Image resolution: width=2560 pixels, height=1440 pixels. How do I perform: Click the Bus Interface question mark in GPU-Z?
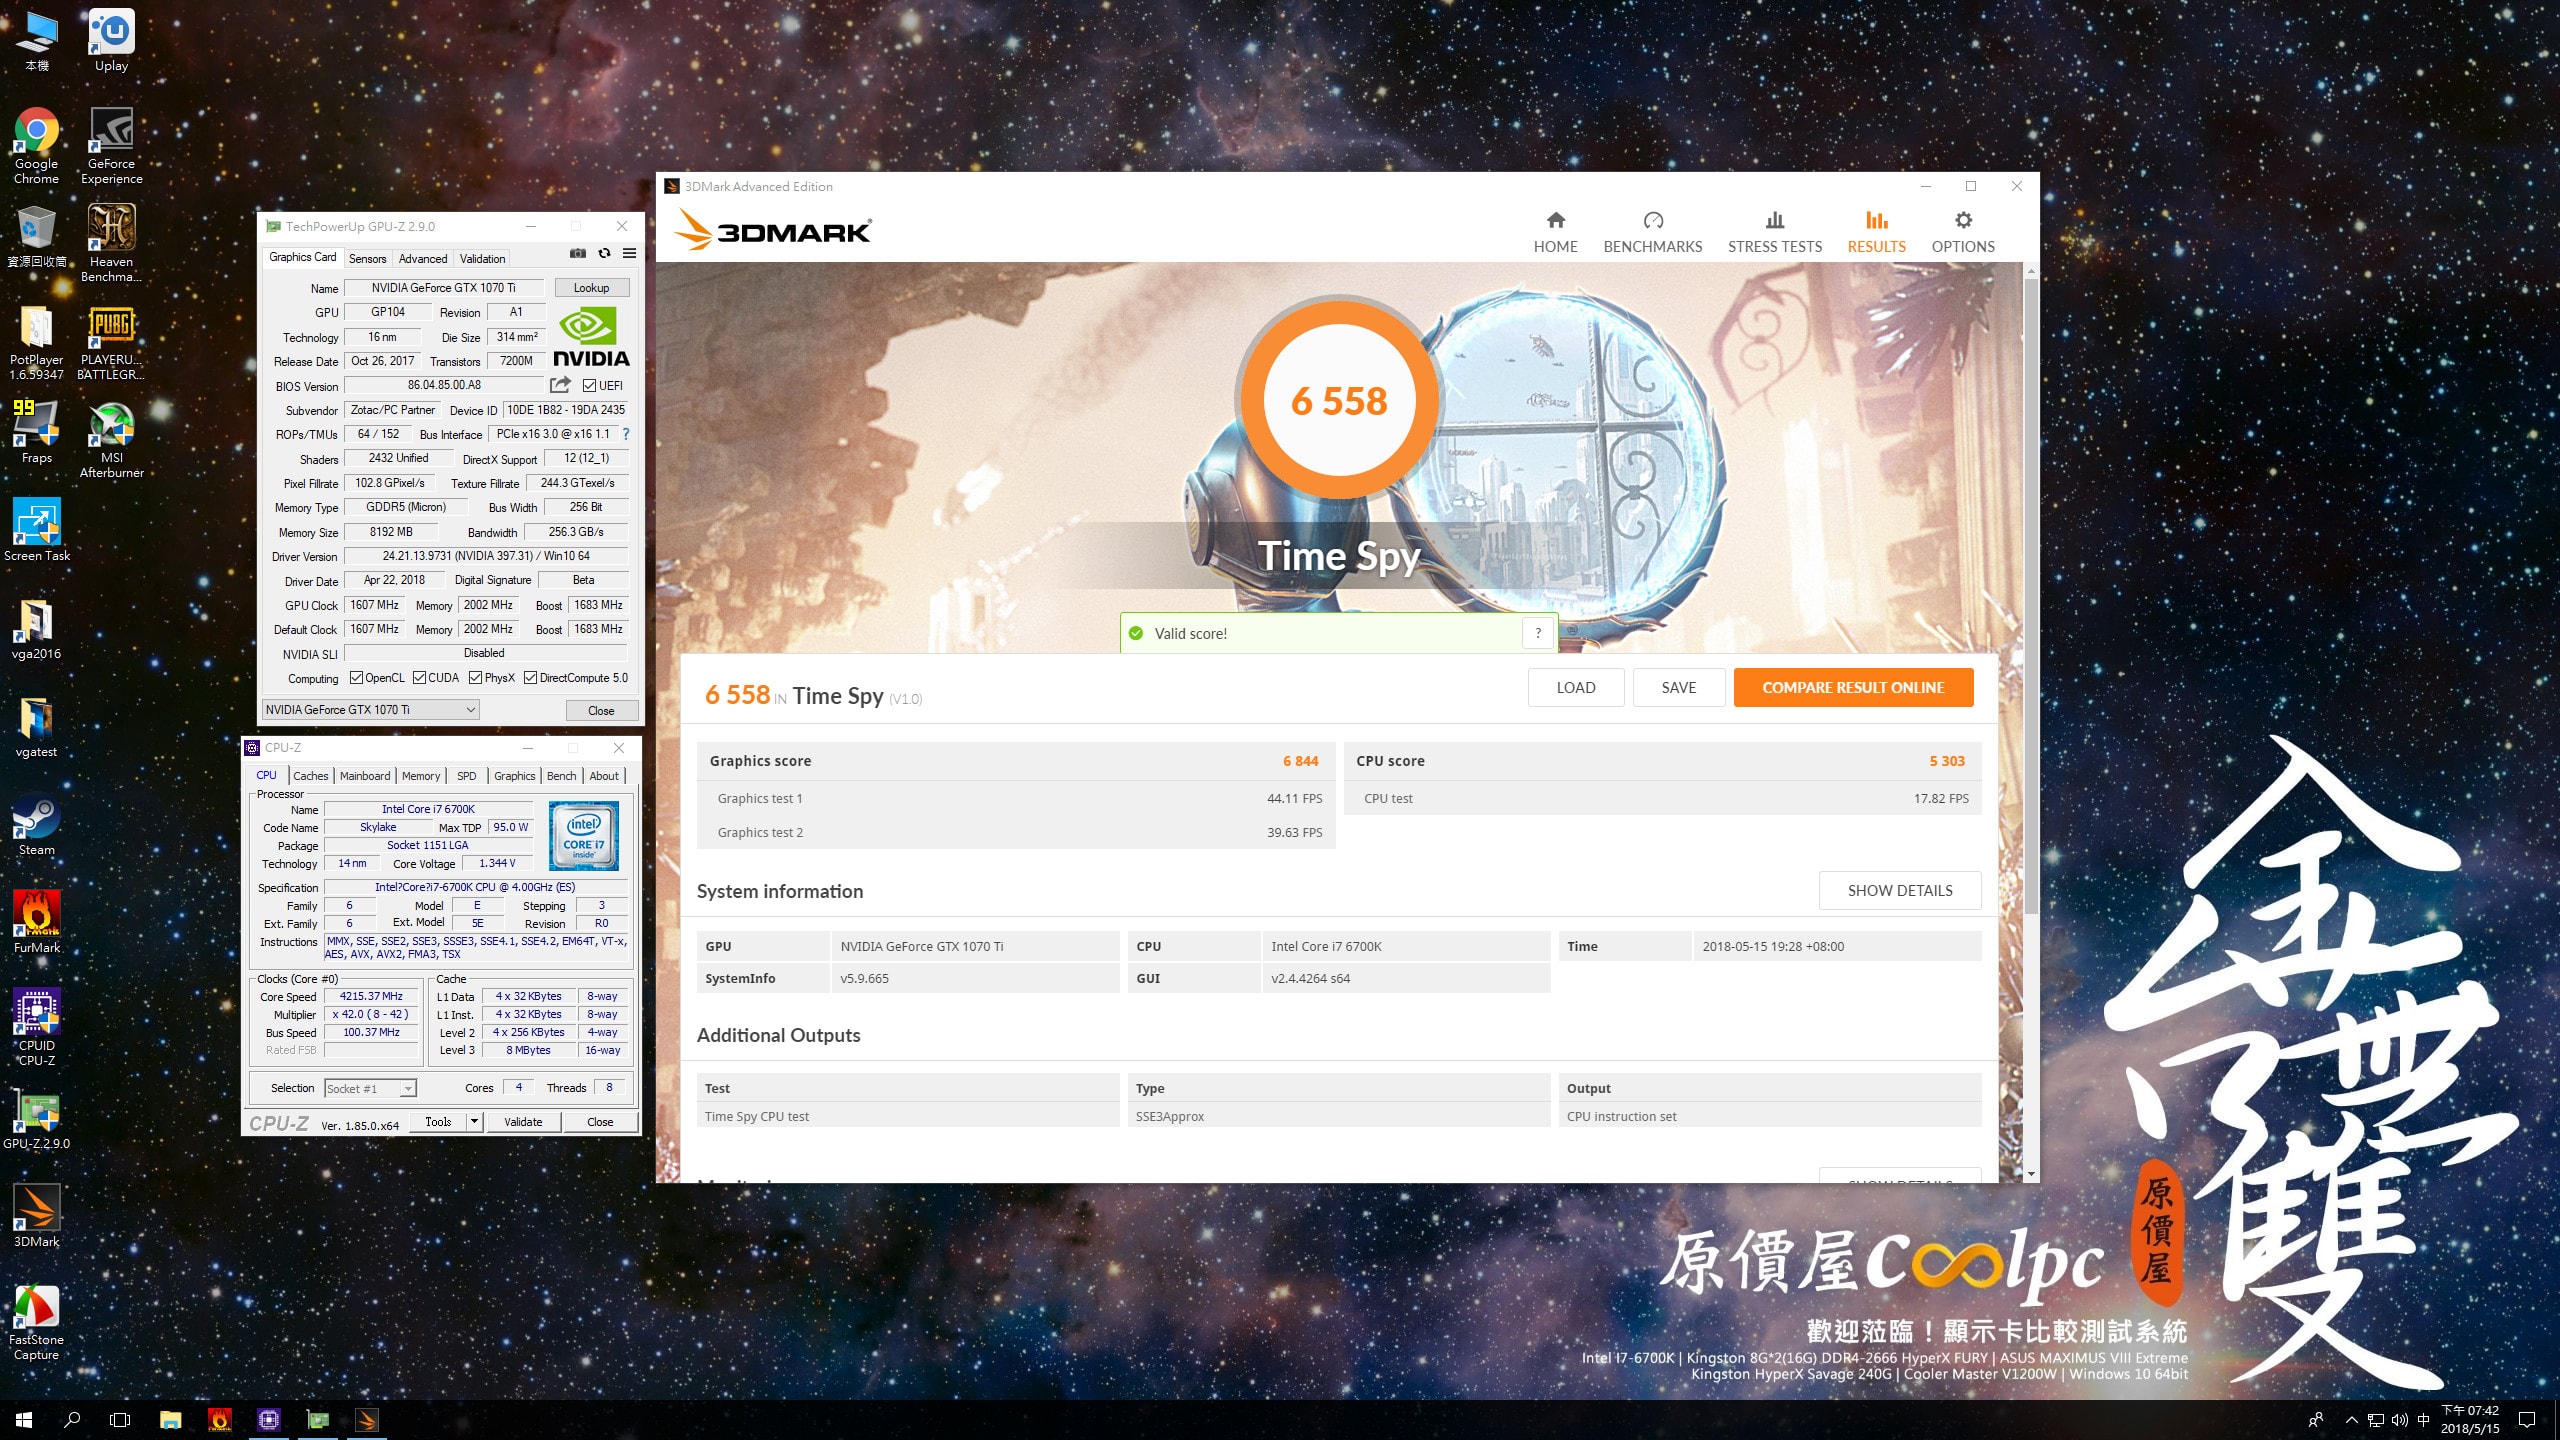(626, 434)
